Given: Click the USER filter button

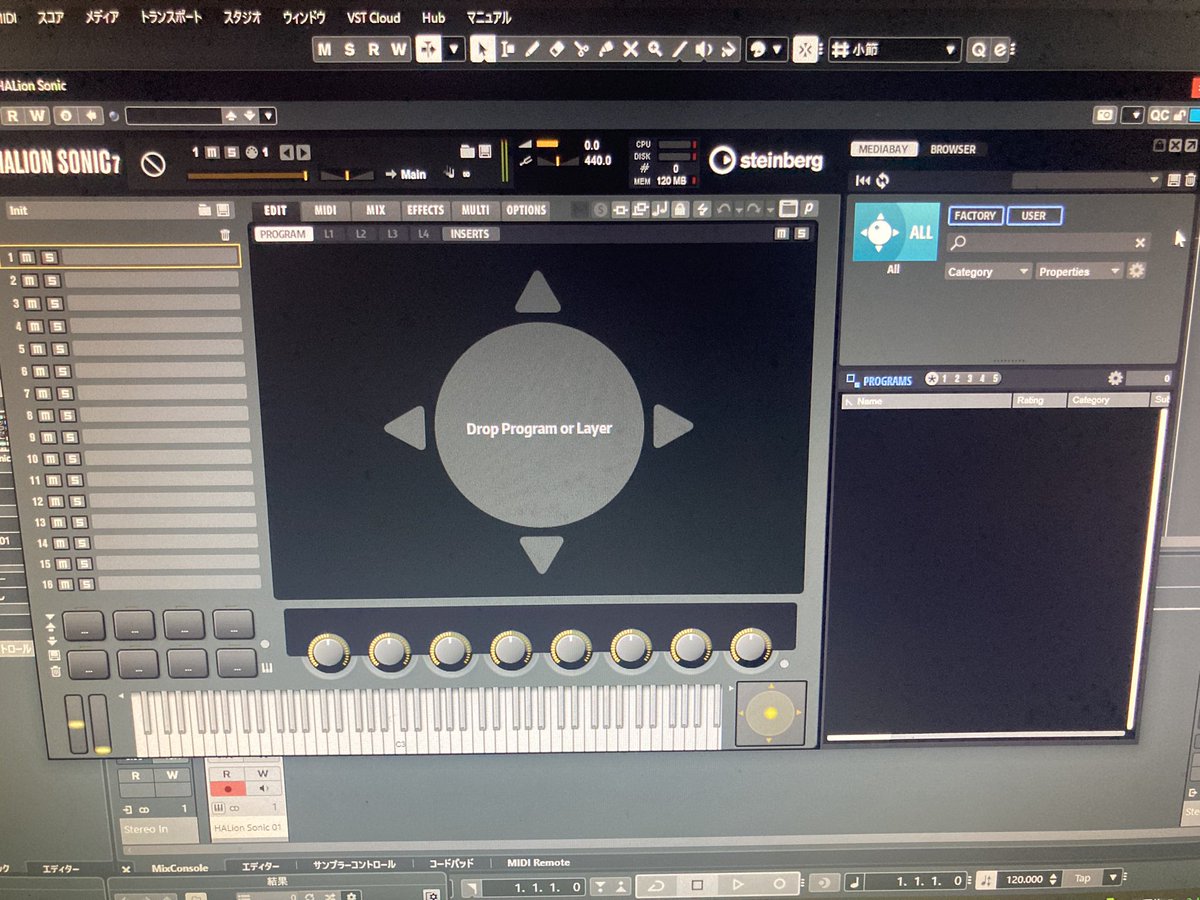Looking at the screenshot, I should click(1034, 215).
